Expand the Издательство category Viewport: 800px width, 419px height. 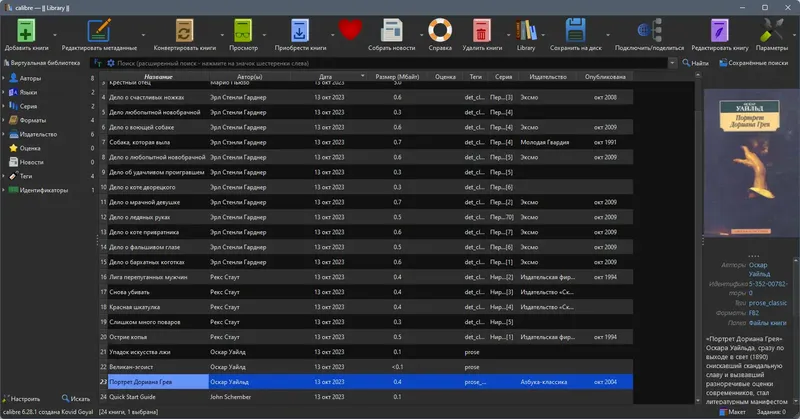tap(4, 134)
